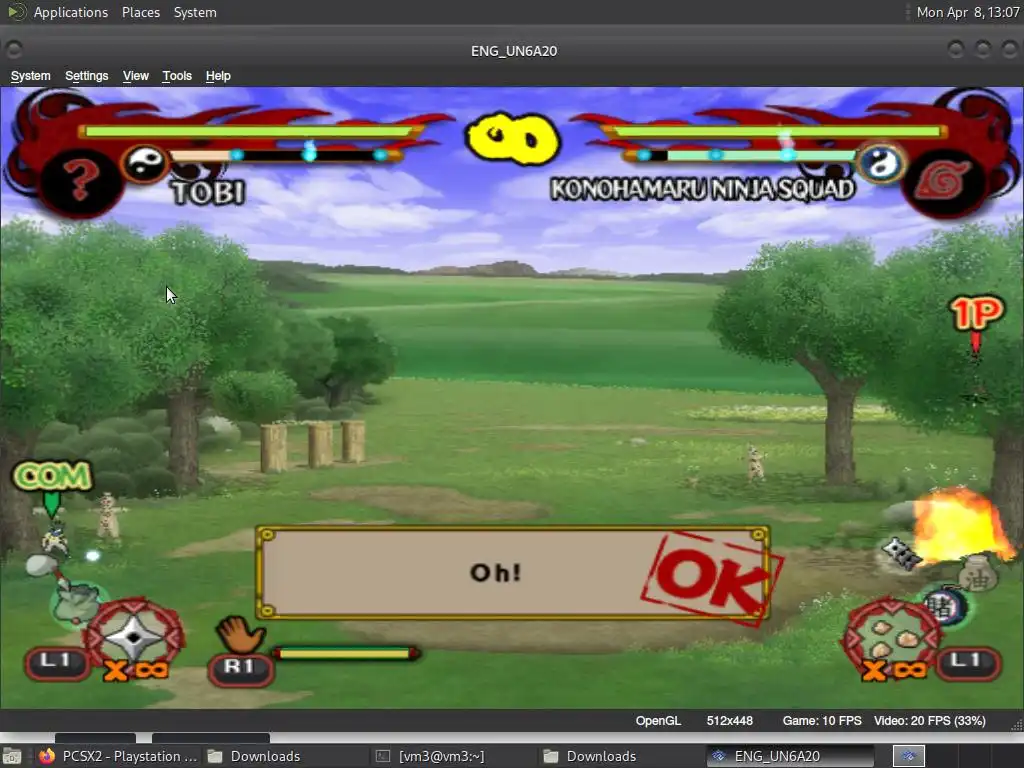Open the top panel System menu
The image size is (1024, 768).
(x=195, y=12)
